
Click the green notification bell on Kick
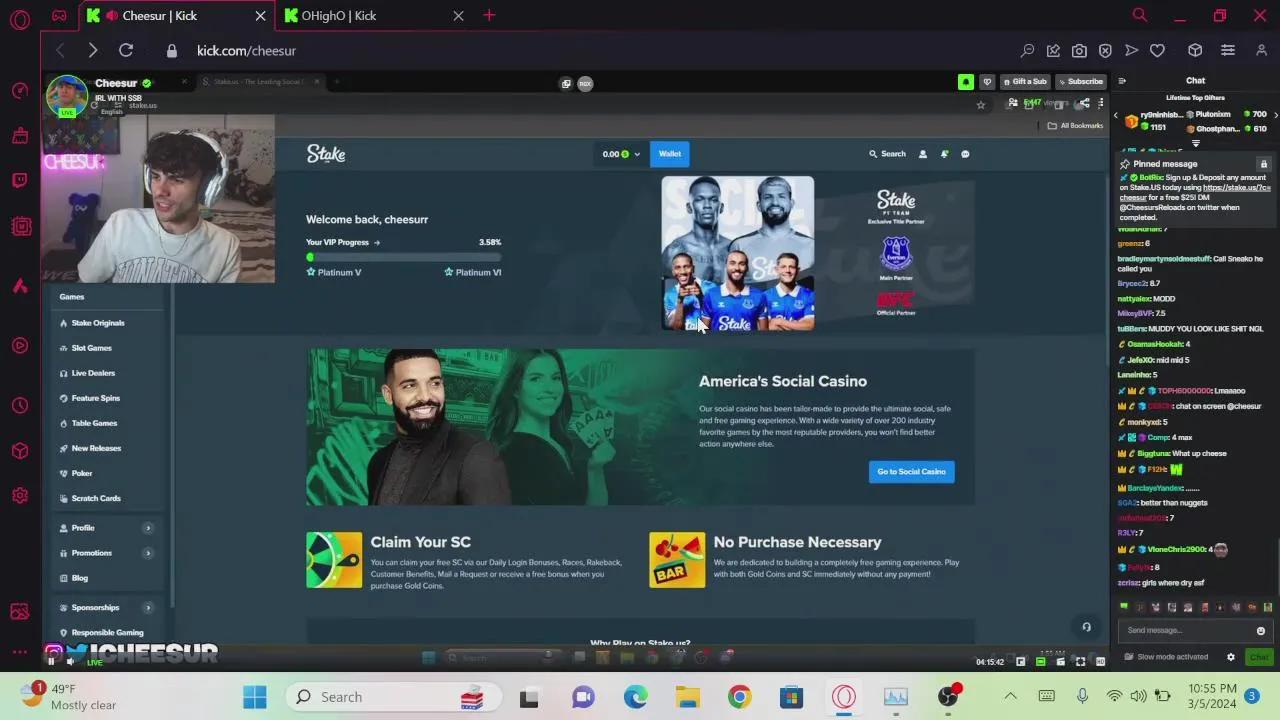coord(966,82)
